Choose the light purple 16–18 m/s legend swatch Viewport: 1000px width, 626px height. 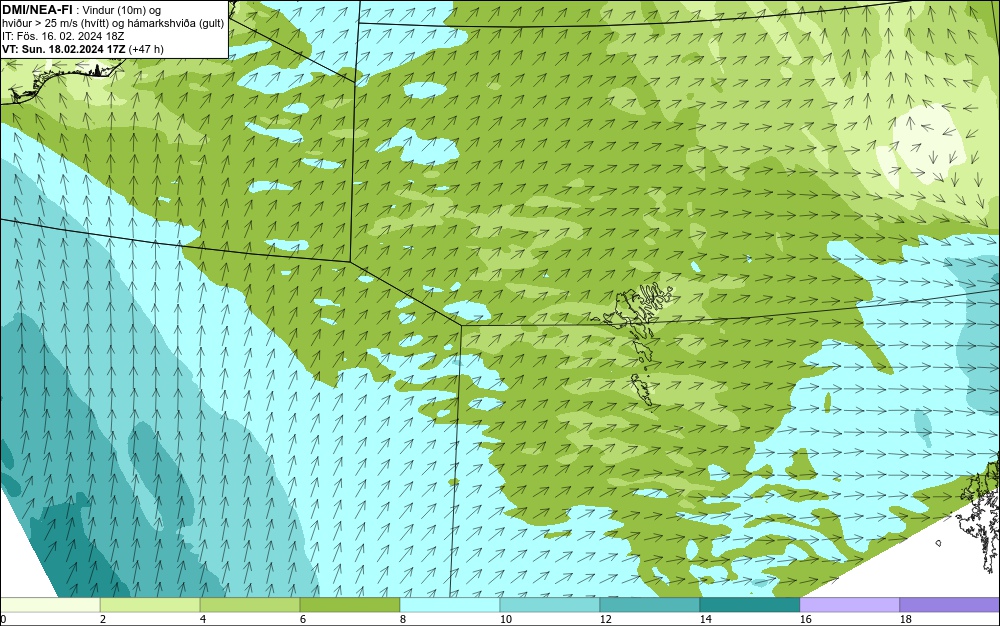[849, 604]
